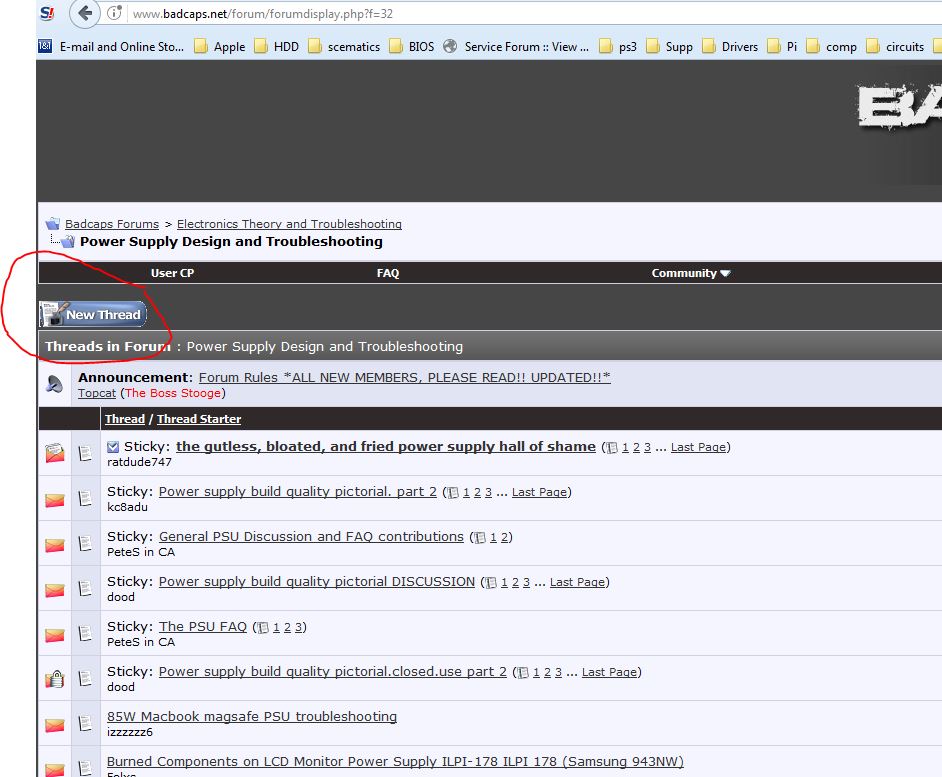Screen dimensions: 942x777
Task: Open Burned Components on LCD Monitor thread
Action: click(x=395, y=761)
